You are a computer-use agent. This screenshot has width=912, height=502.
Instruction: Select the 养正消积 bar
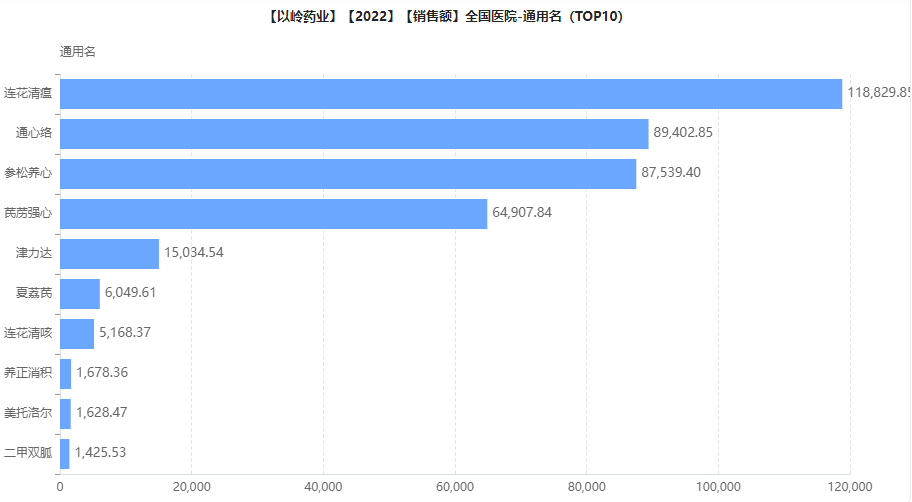point(65,373)
